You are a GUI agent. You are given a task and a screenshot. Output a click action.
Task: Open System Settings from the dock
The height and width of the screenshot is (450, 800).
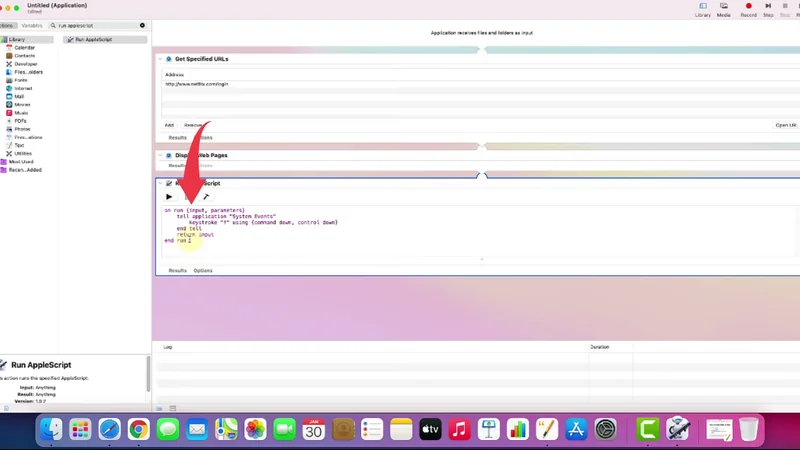605,429
